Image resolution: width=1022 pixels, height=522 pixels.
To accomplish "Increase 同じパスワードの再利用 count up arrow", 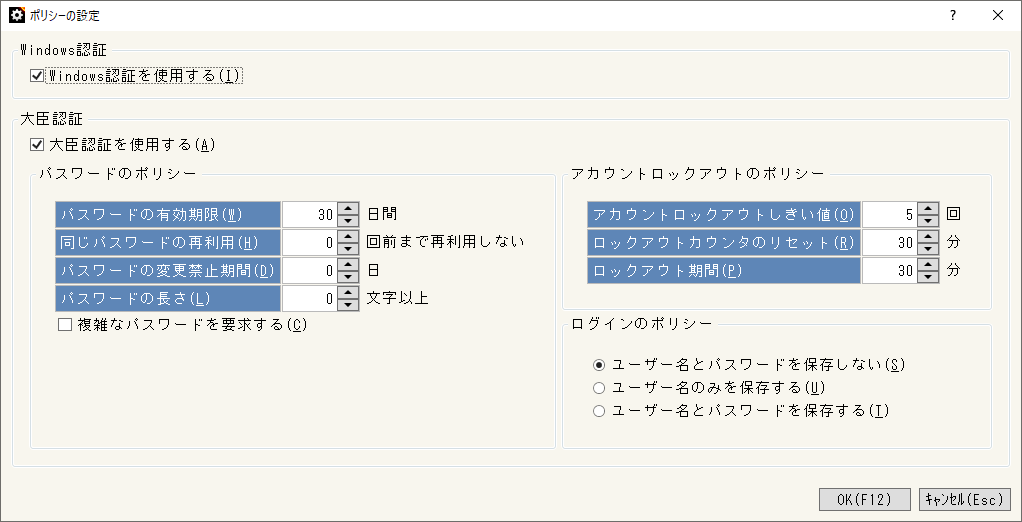I will coord(348,236).
